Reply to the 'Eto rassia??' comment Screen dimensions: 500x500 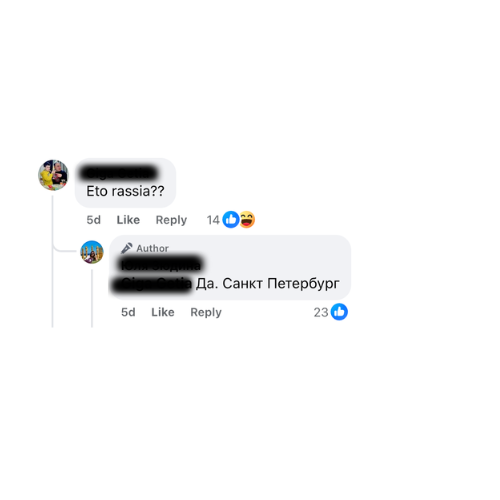(x=171, y=220)
